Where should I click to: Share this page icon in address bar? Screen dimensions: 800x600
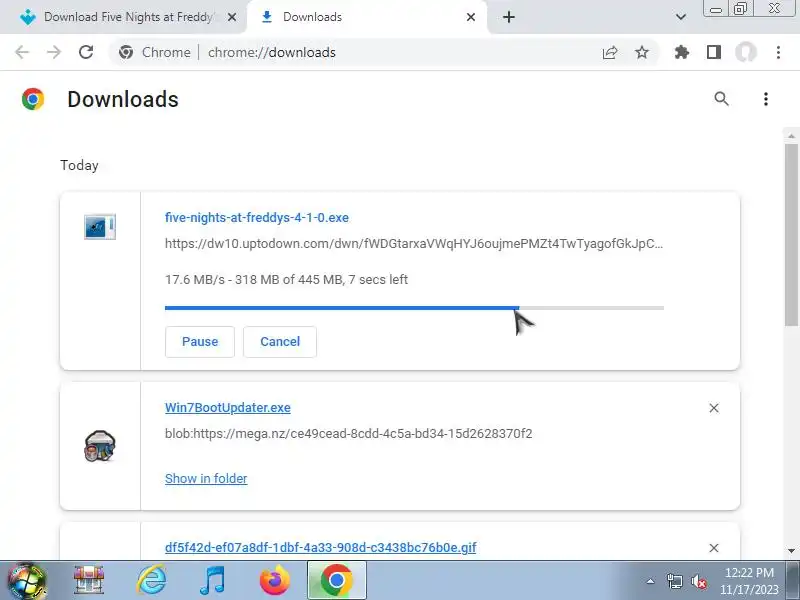tap(610, 52)
